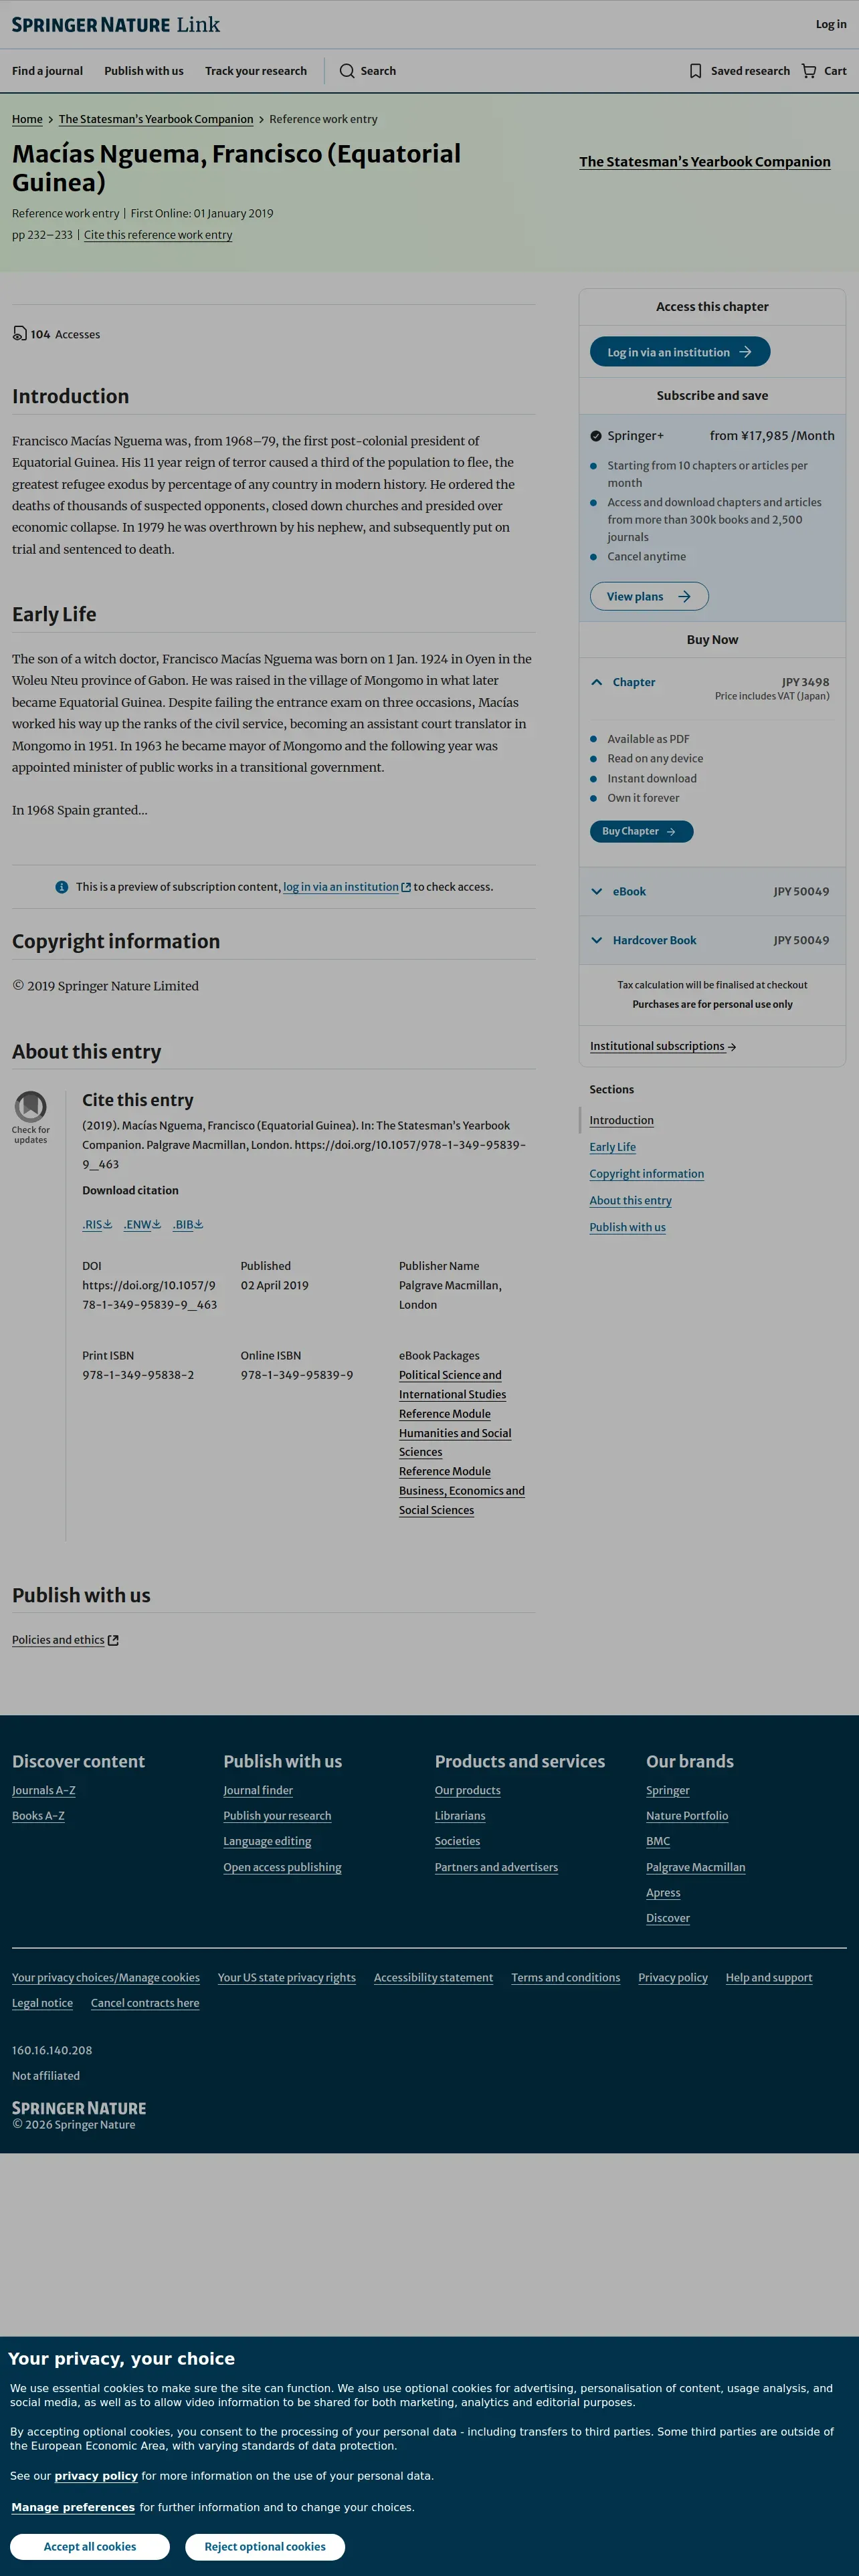
Task: Open Find a journal menu
Action: (47, 71)
